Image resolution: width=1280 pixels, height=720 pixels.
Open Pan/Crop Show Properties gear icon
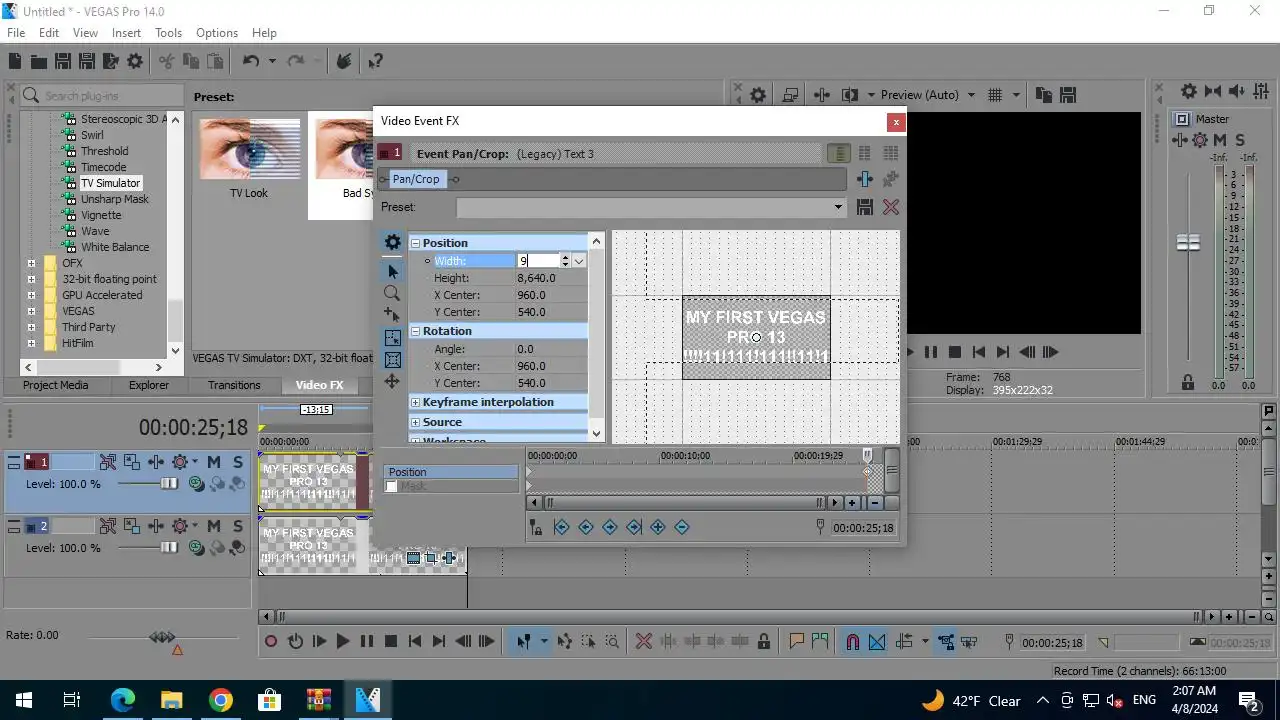coord(392,242)
